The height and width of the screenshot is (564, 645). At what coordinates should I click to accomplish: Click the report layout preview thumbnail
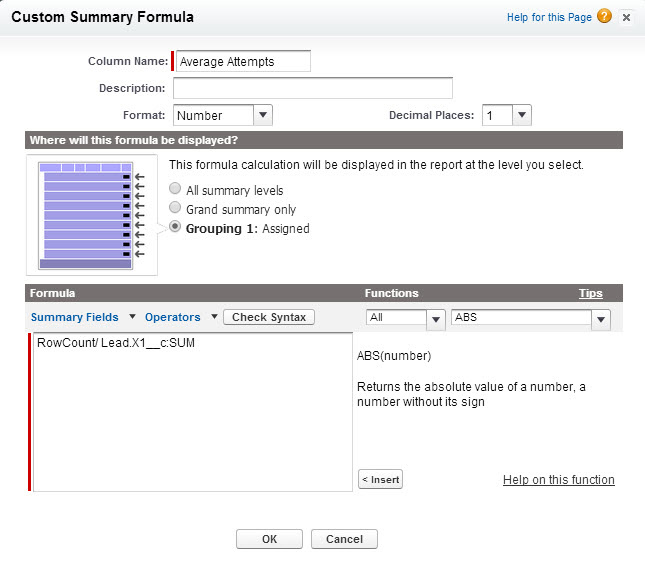click(x=91, y=215)
